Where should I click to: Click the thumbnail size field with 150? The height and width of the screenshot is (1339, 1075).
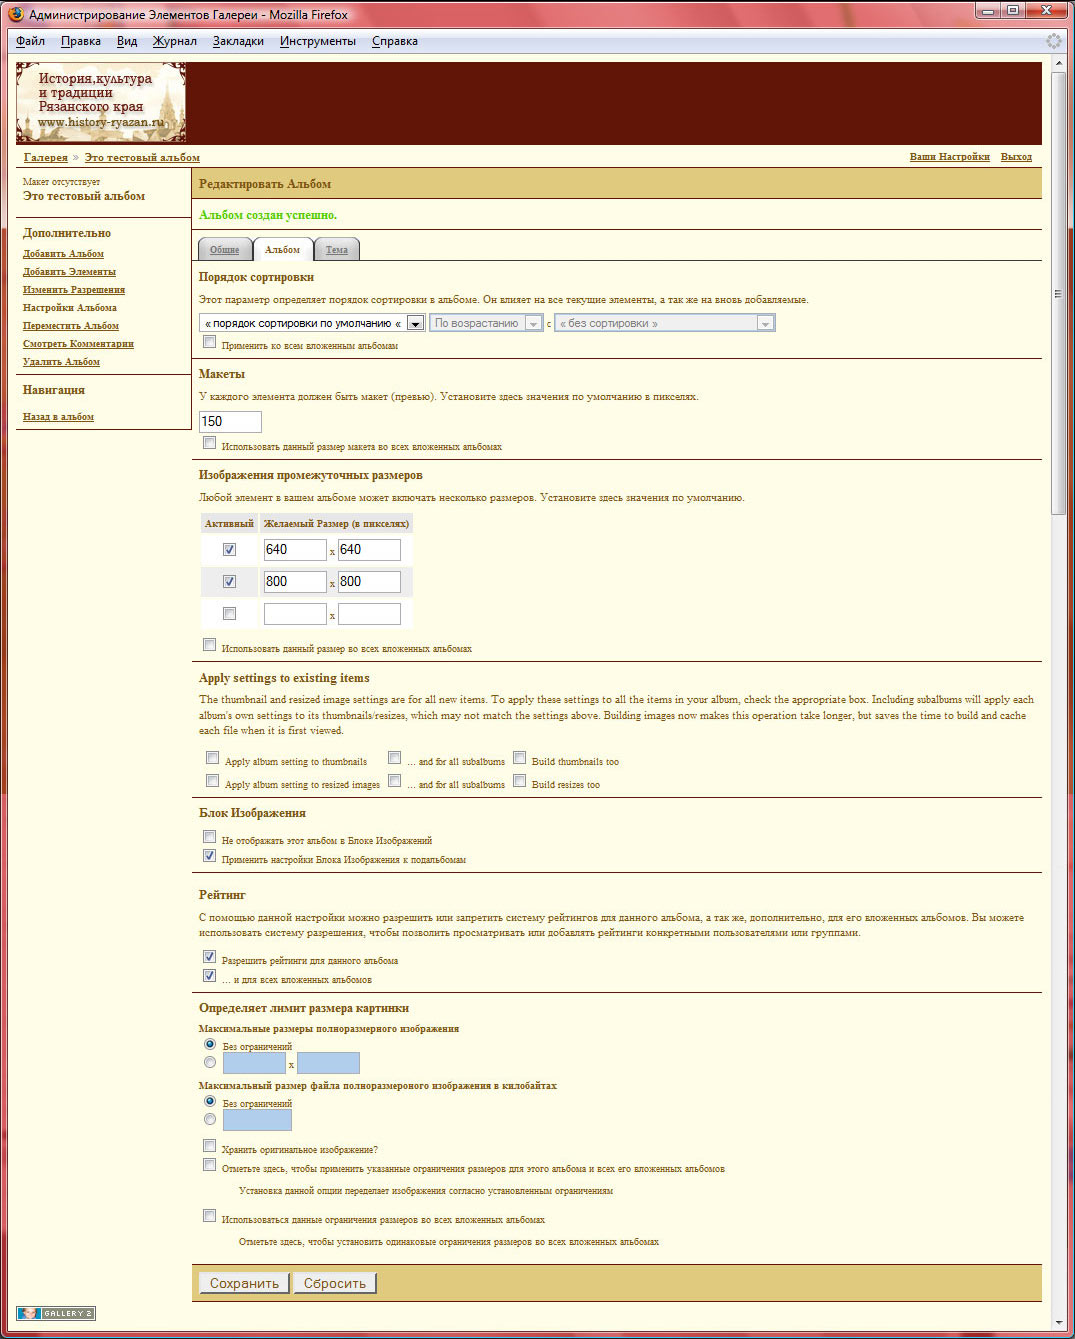tap(230, 422)
